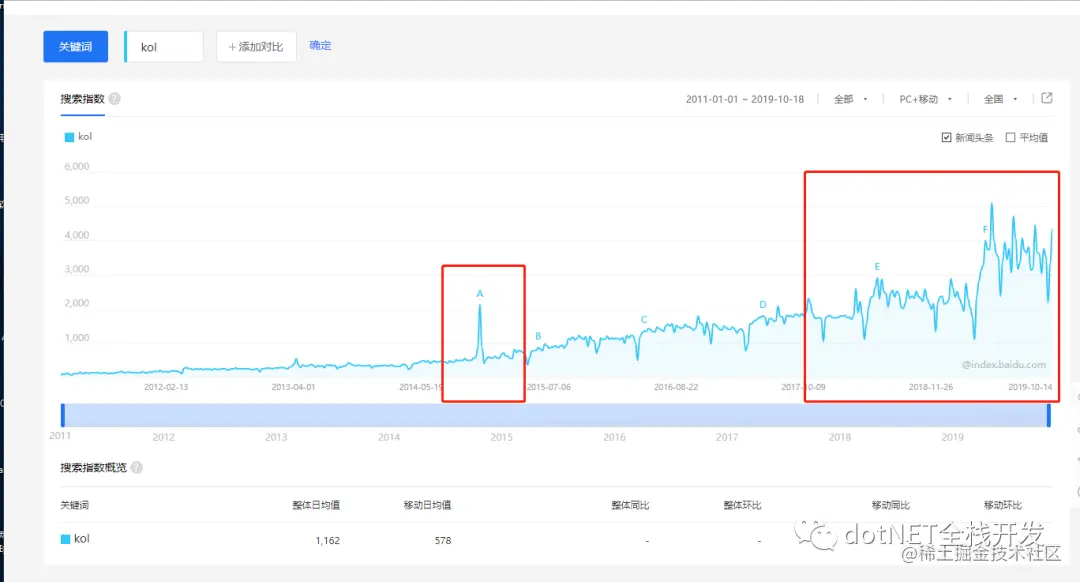Click the 整体日均值 column header
The image size is (1080, 582).
pyautogui.click(x=315, y=505)
